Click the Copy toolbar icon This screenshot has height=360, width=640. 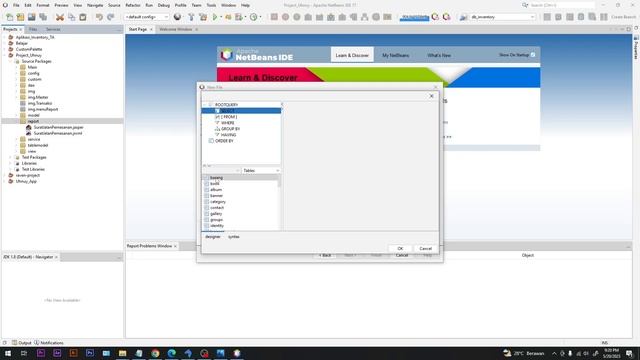click(71, 17)
